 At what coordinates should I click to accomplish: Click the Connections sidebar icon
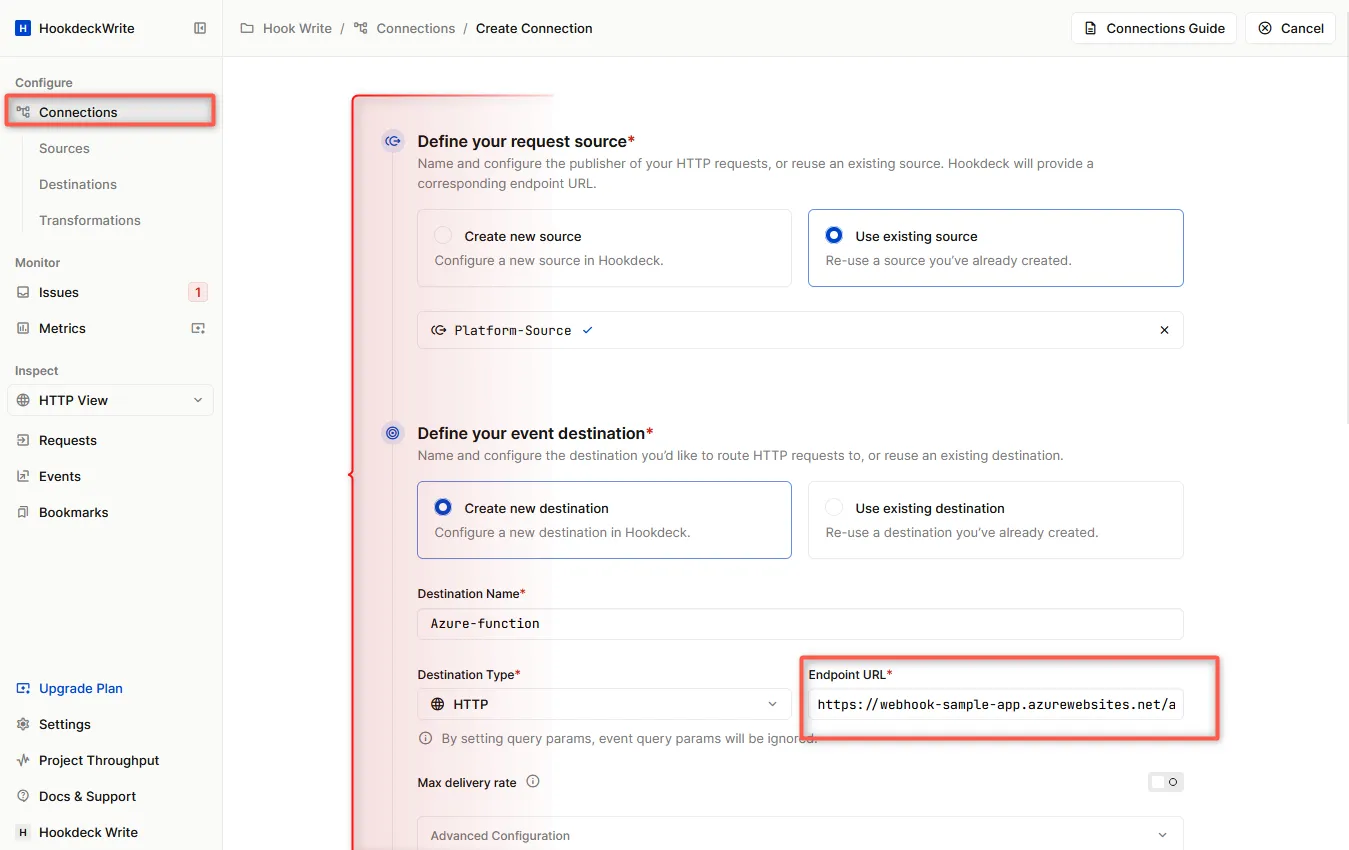23,112
